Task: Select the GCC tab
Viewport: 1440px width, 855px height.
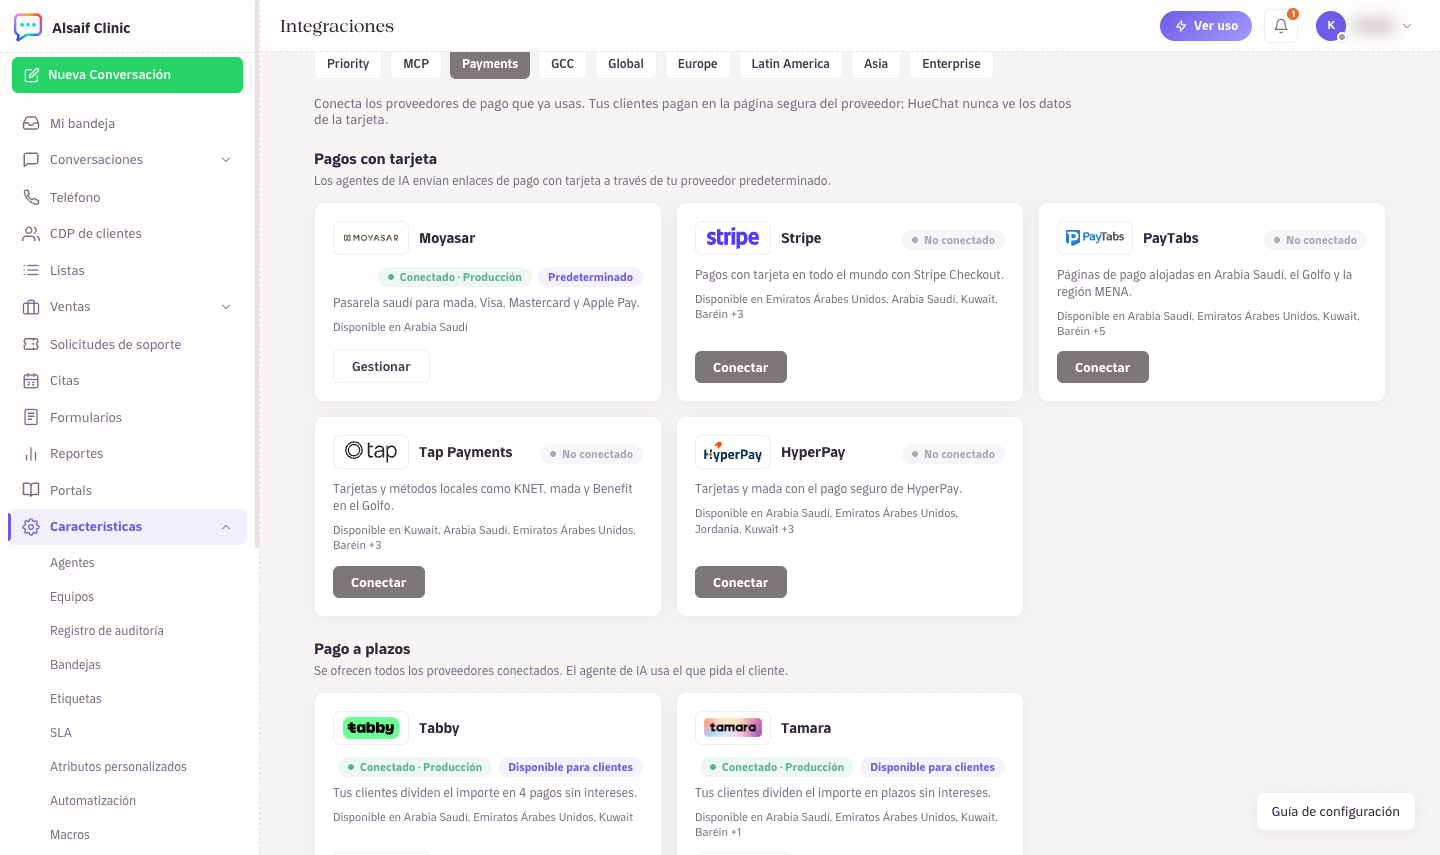Action: 563,64
